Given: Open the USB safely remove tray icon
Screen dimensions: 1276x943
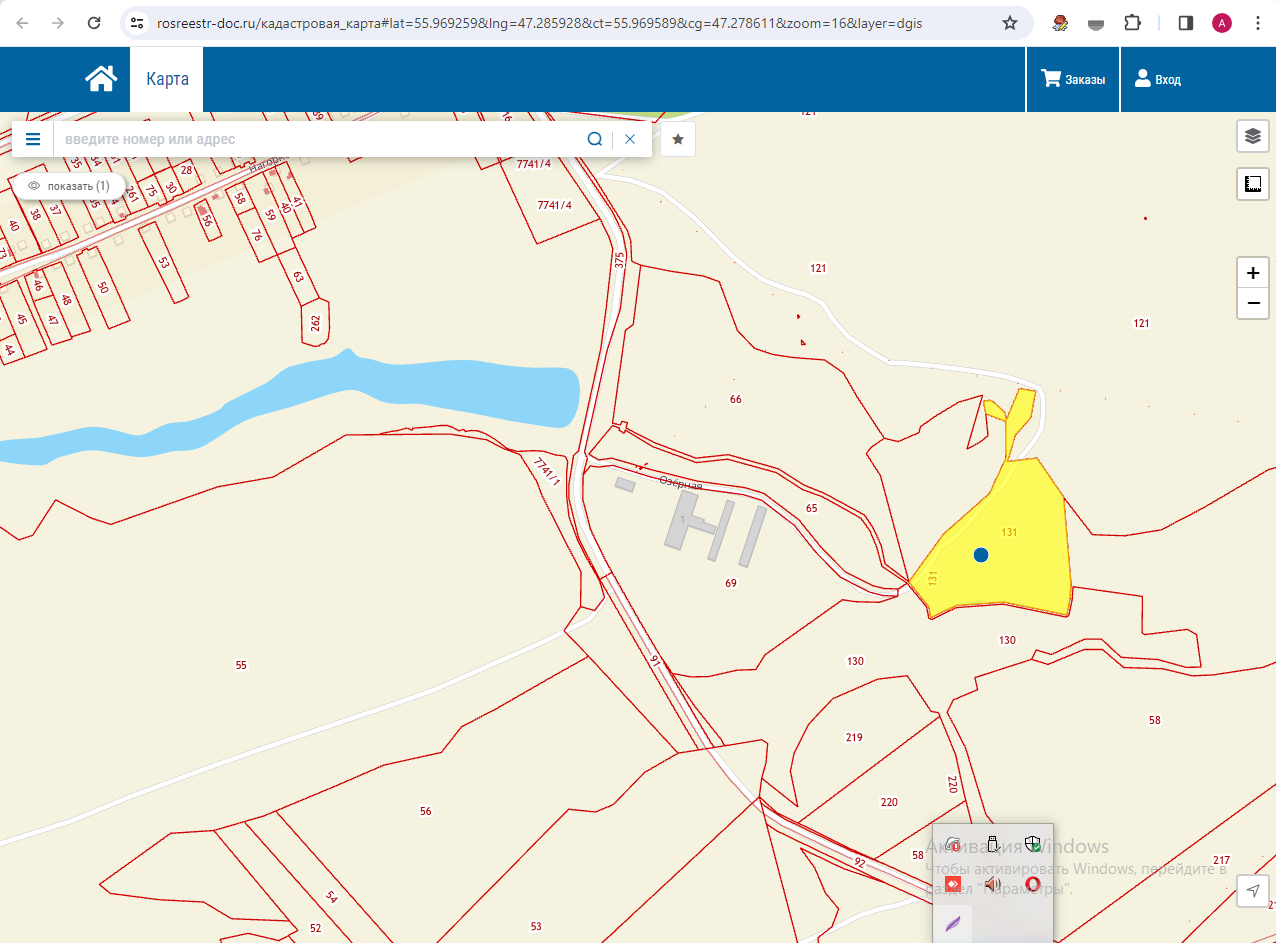Looking at the screenshot, I should [992, 844].
